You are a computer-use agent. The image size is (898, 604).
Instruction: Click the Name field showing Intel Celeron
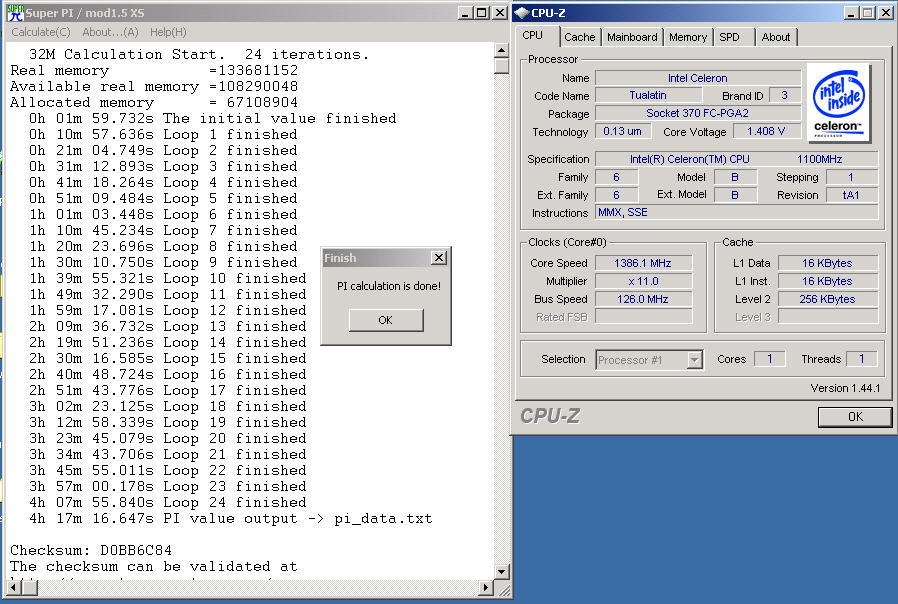pyautogui.click(x=698, y=78)
